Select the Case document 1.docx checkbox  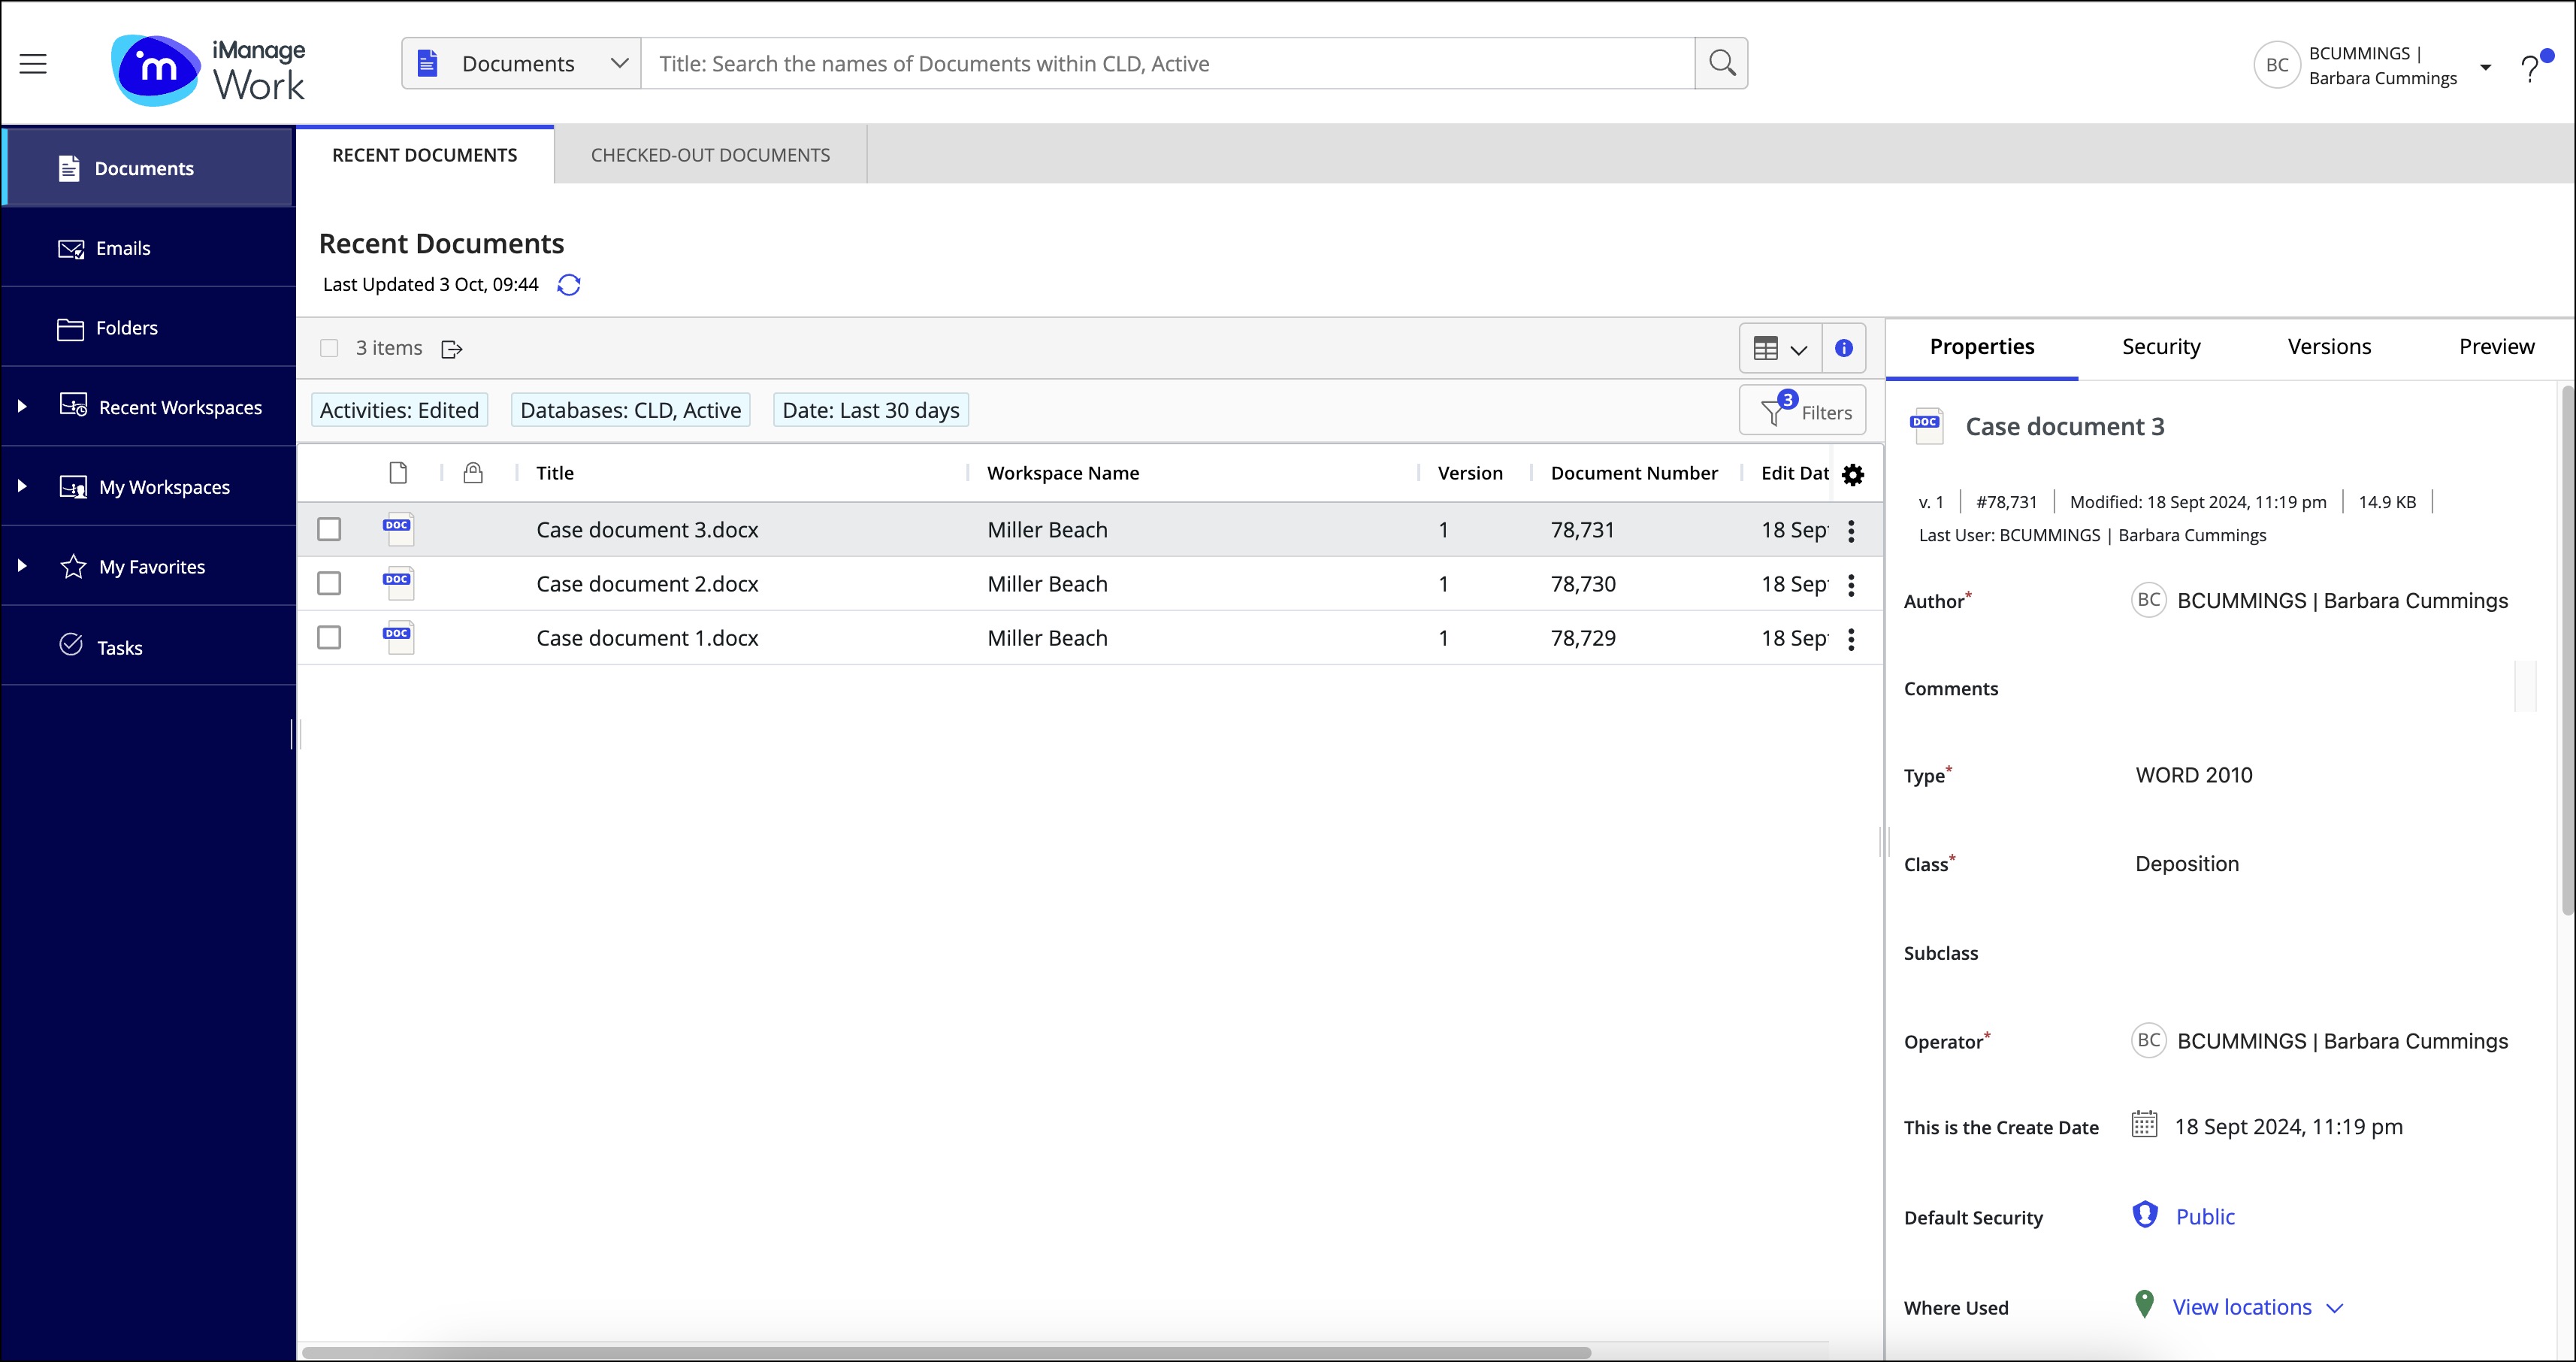pos(329,638)
